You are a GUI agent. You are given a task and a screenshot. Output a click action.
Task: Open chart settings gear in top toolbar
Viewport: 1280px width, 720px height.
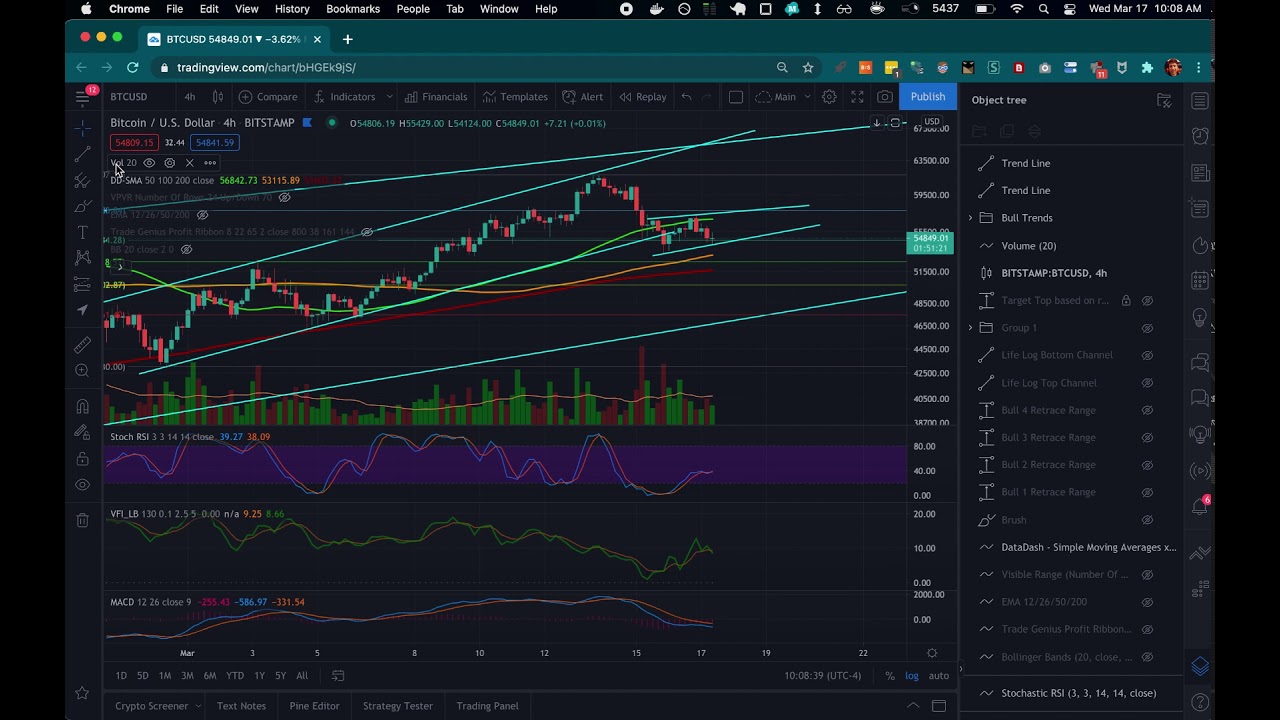tap(829, 97)
